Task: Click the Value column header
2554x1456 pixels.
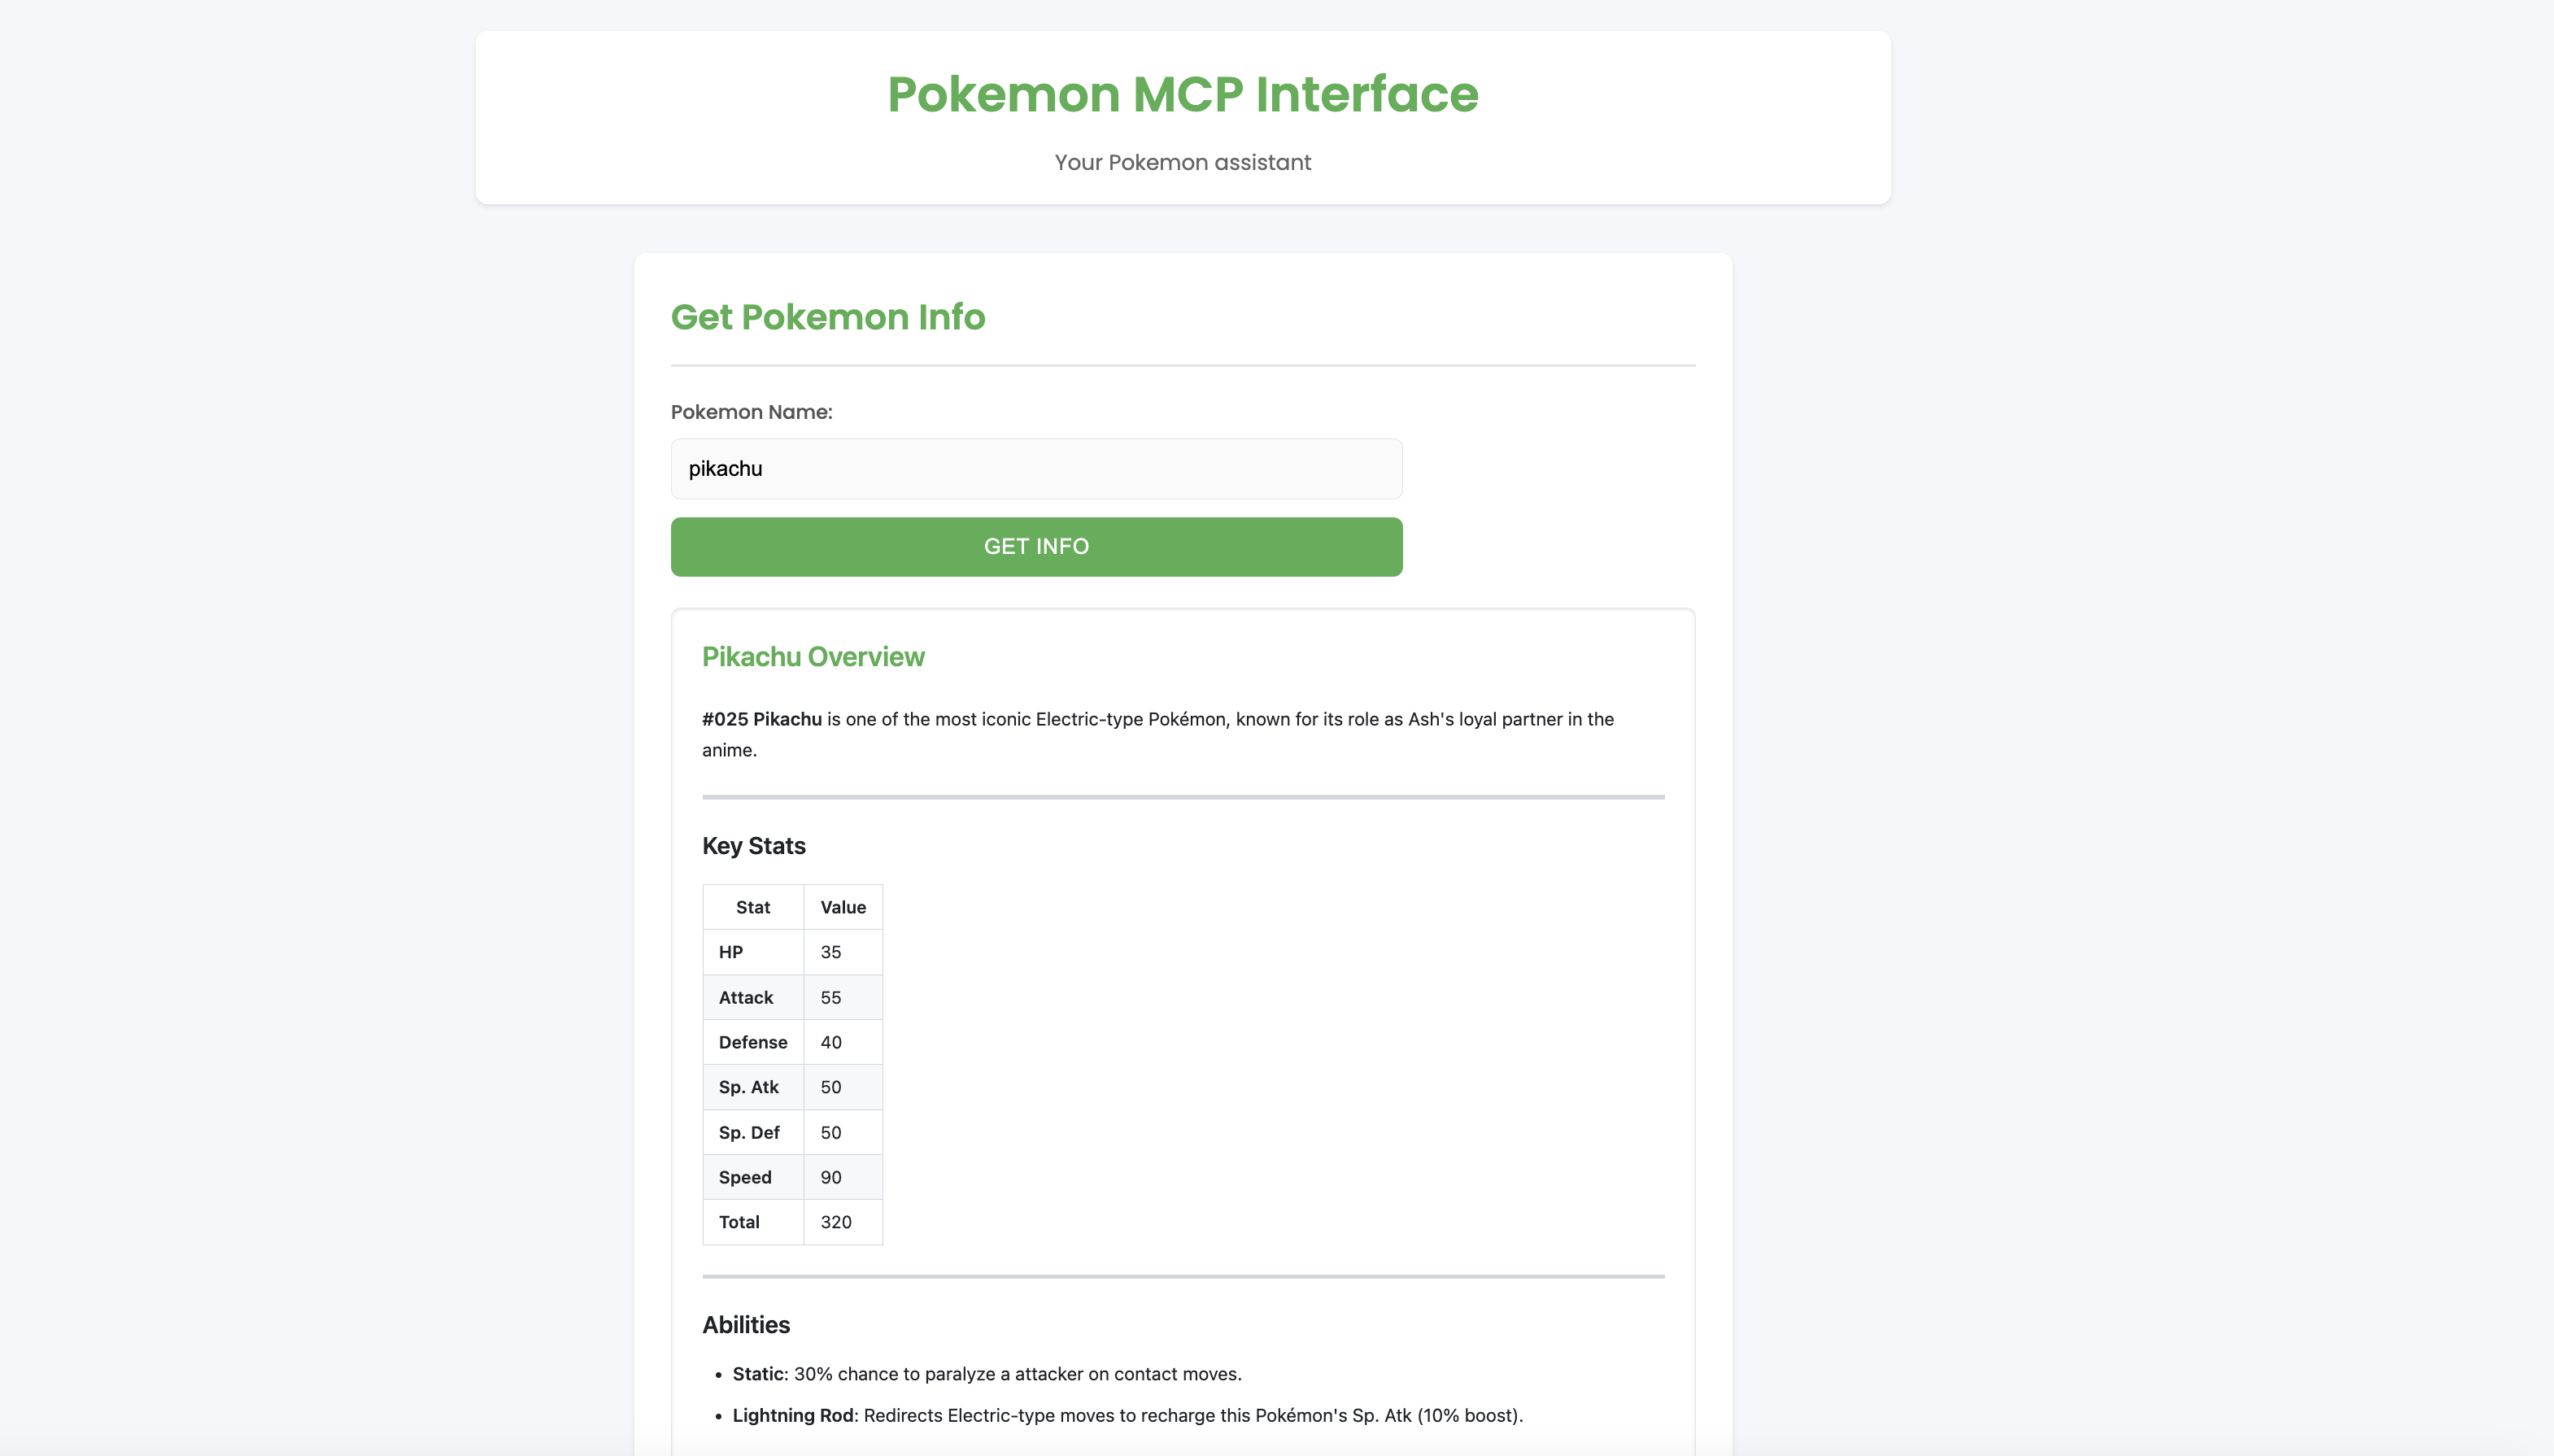Action: point(843,906)
